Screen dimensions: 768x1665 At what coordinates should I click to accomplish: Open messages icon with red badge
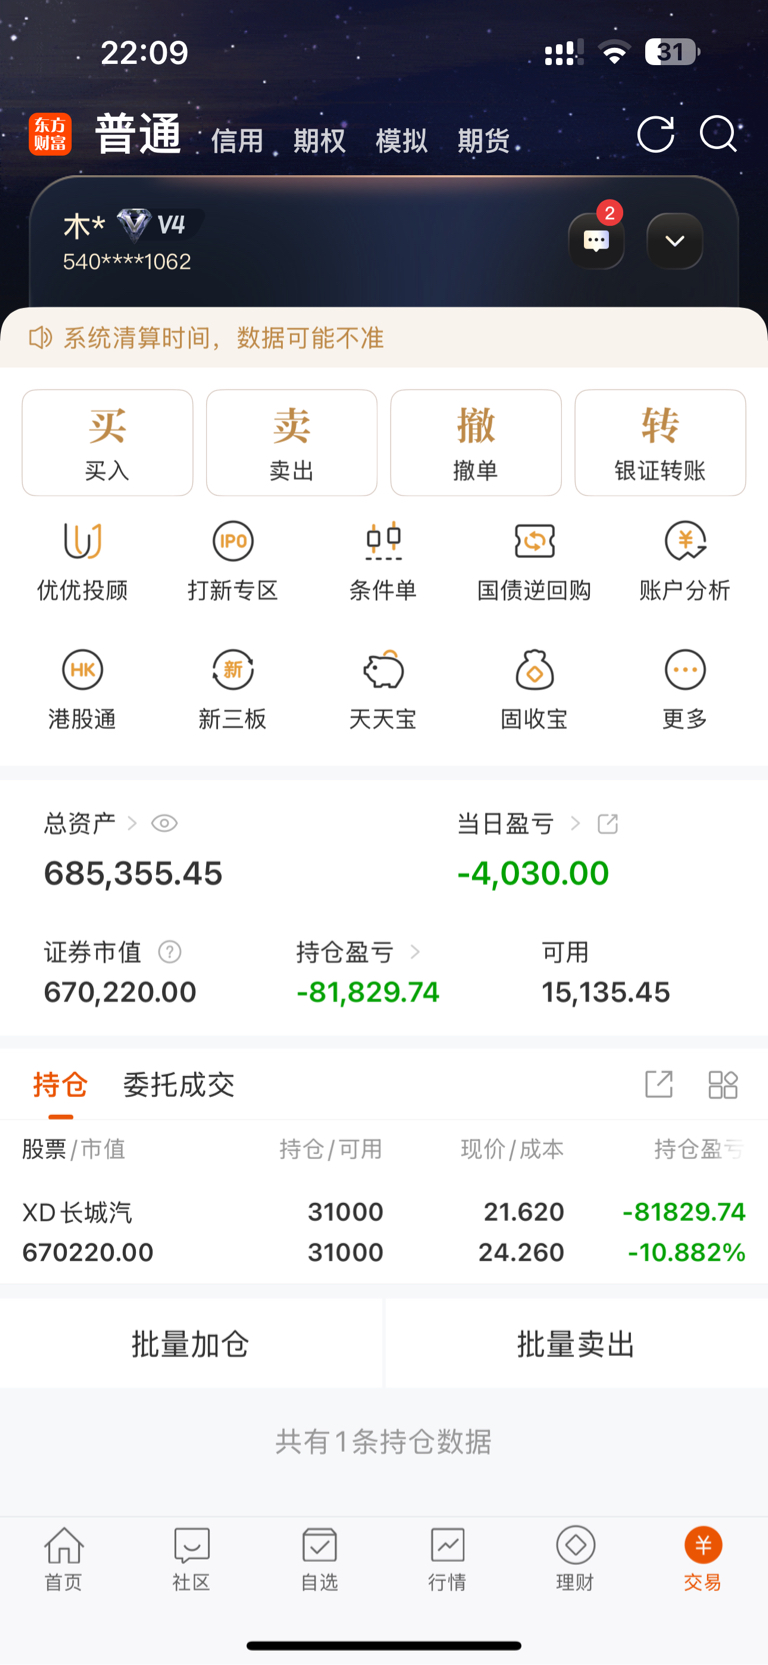tap(597, 241)
